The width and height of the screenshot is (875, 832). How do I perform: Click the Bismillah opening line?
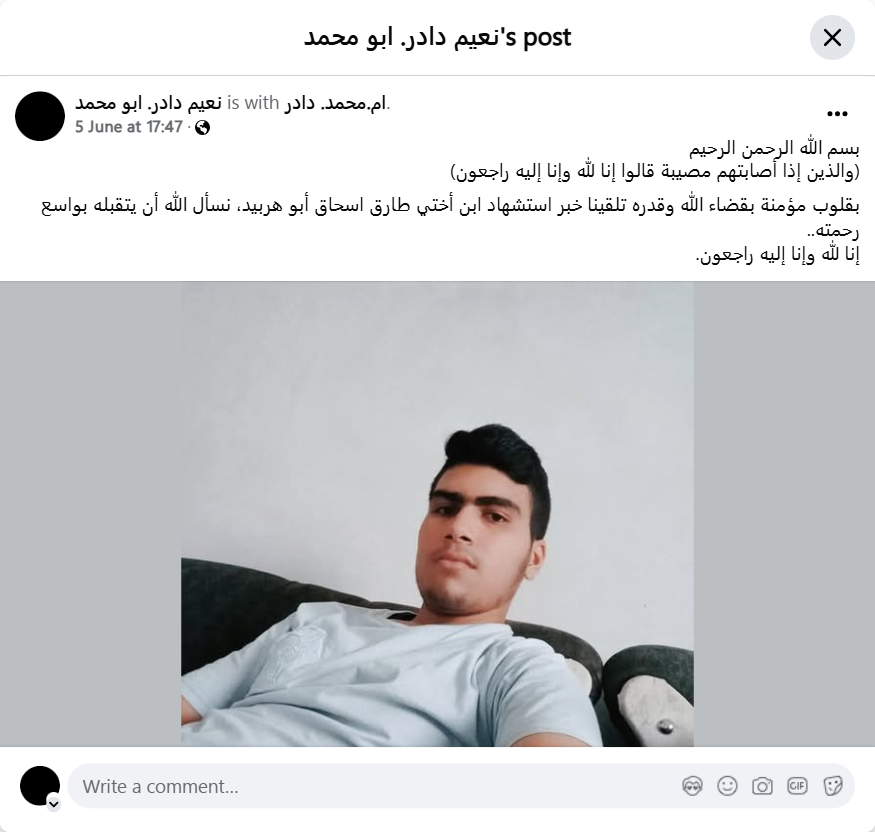click(774, 149)
